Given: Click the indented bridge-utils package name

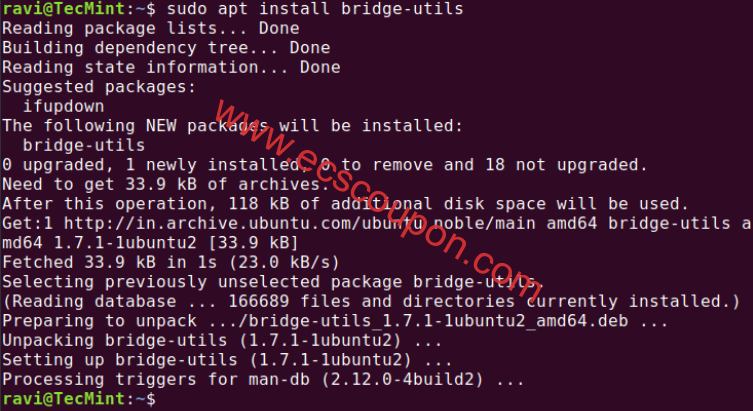Looking at the screenshot, I should [84, 145].
